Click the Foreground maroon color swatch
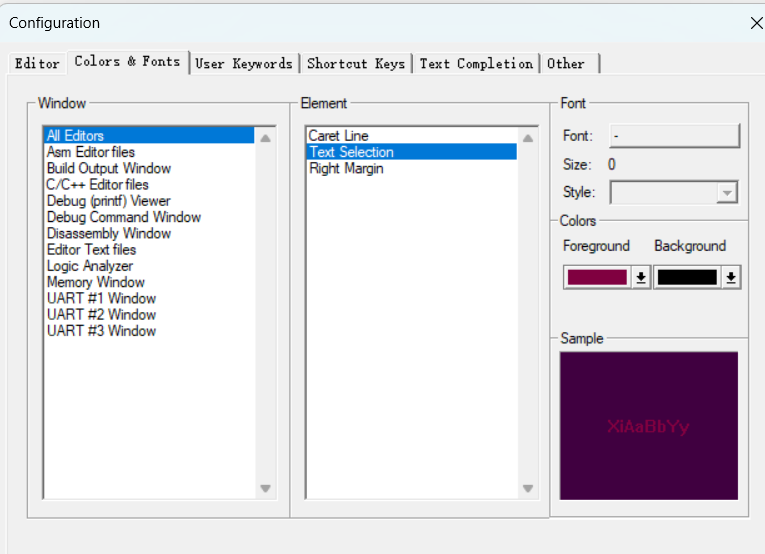The image size is (765, 554). coord(597,278)
